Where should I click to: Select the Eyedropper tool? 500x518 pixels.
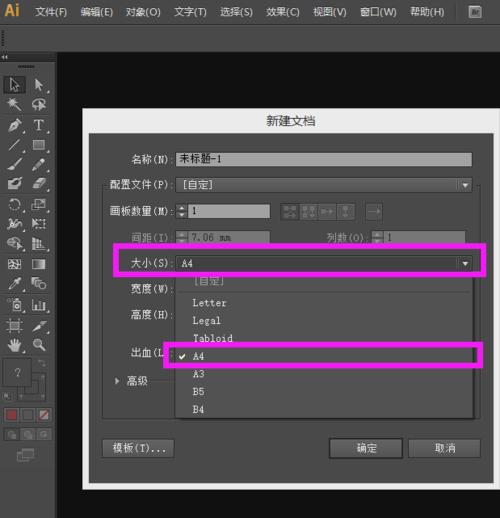click(14, 284)
